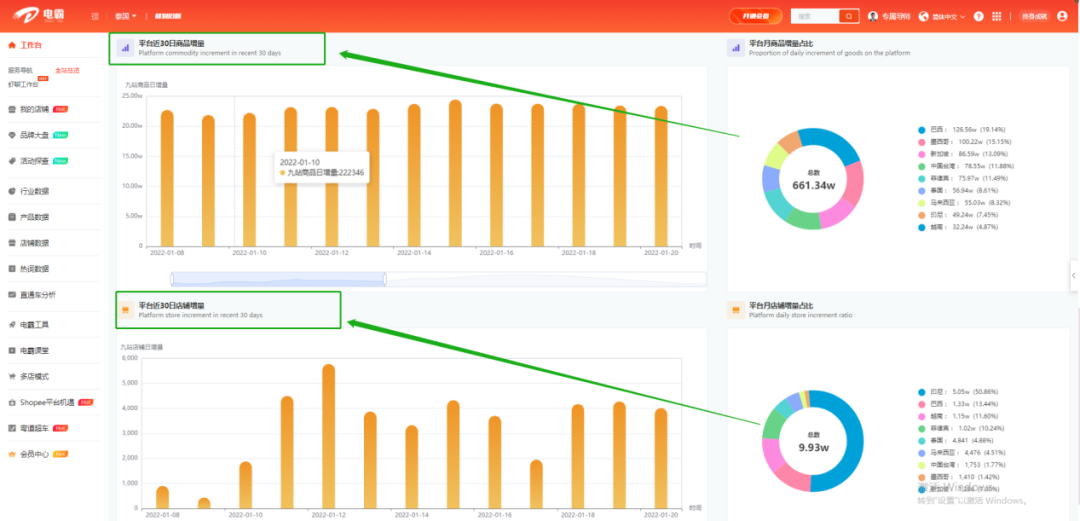Click the search magnifier button
Image resolution: width=1080 pixels, height=521 pixels.
pyautogui.click(x=849, y=16)
